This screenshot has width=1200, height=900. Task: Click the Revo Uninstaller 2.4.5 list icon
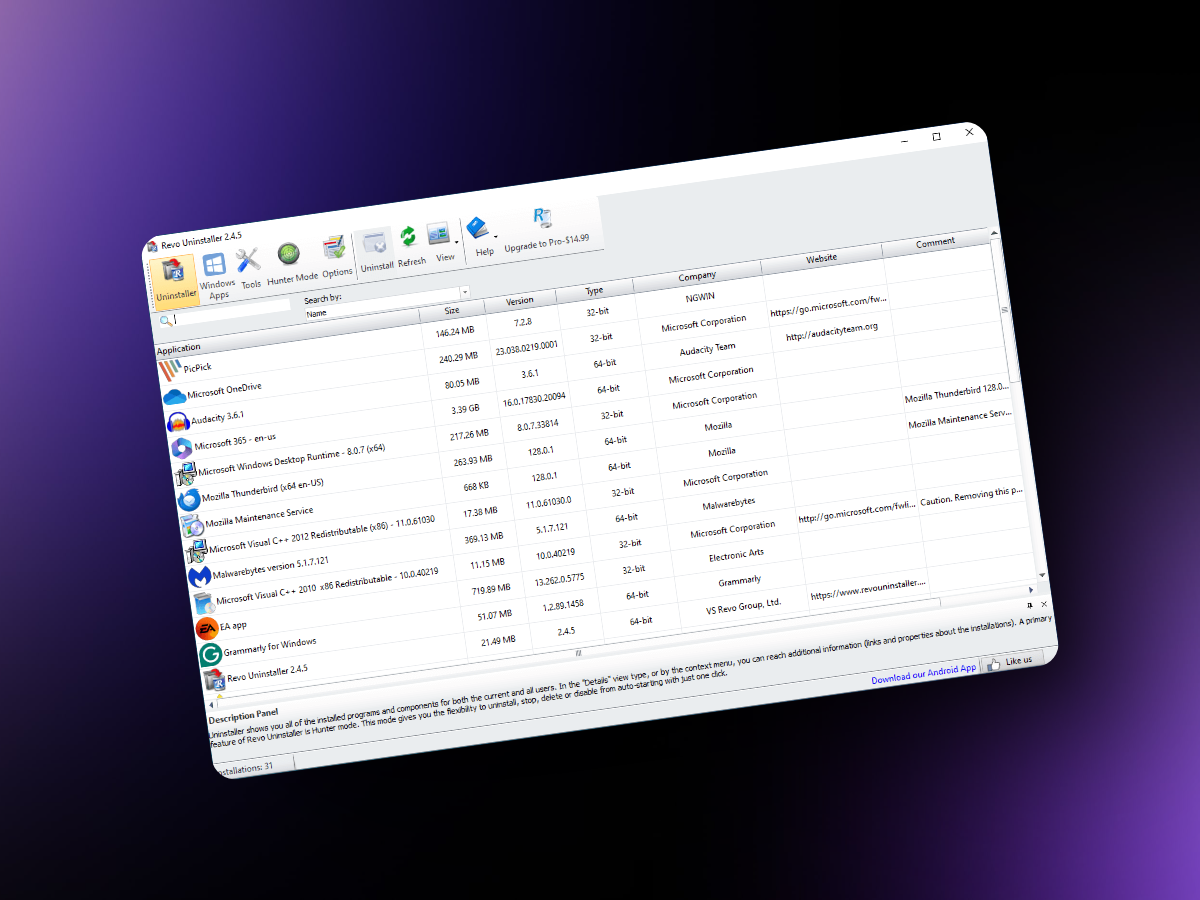tap(214, 680)
